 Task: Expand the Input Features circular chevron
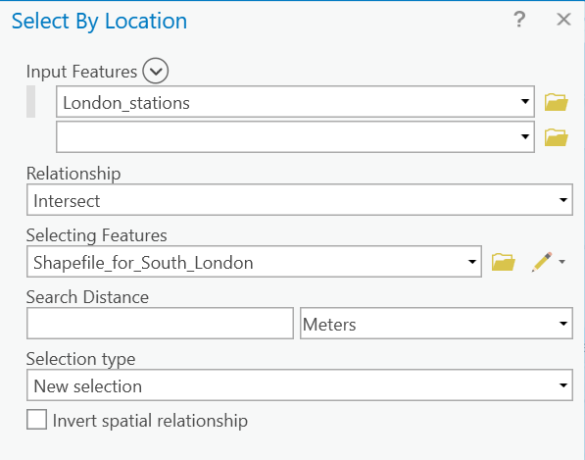156,71
